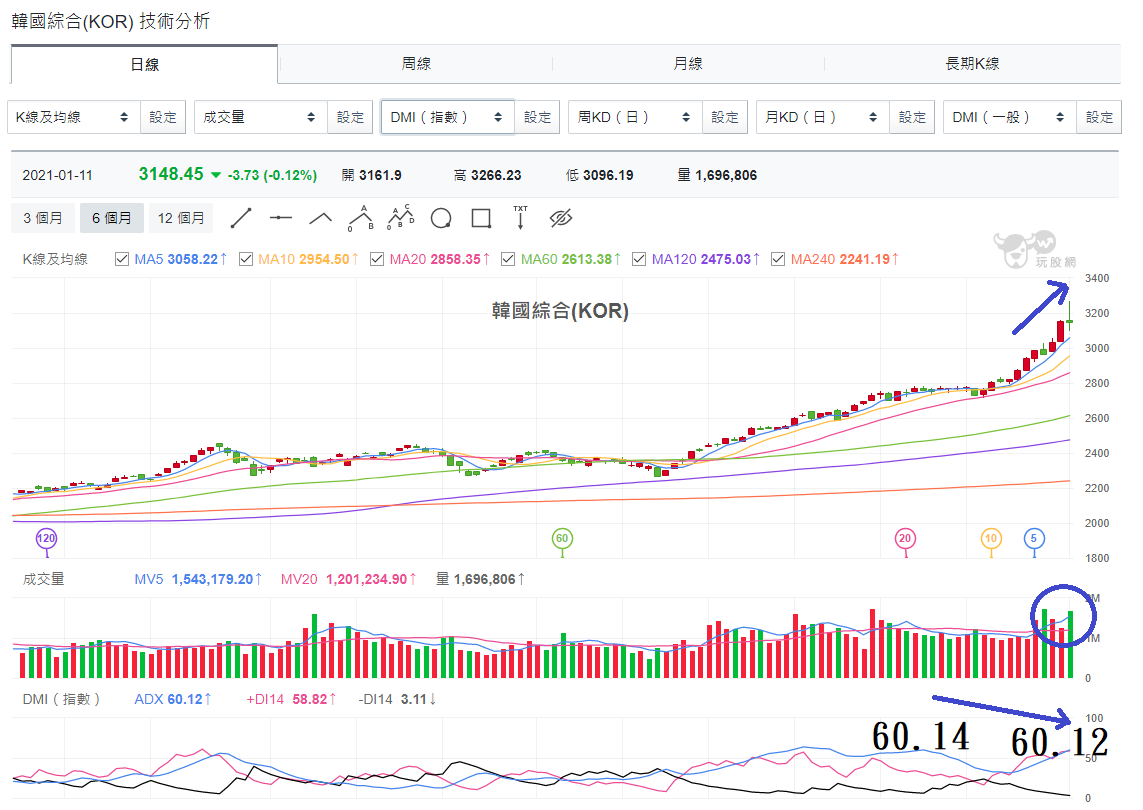Image resolution: width=1143 pixels, height=810 pixels.
Task: Select the A-B-C-D wave pattern tool
Action: click(x=400, y=218)
